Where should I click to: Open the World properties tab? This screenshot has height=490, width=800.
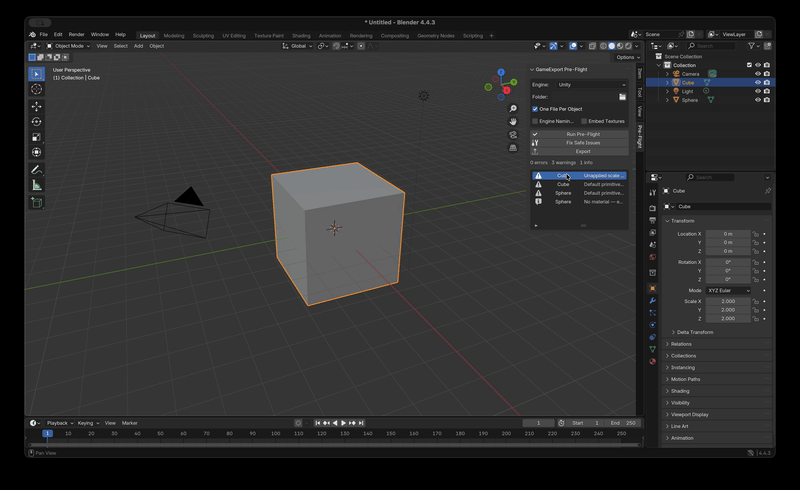coord(653,257)
